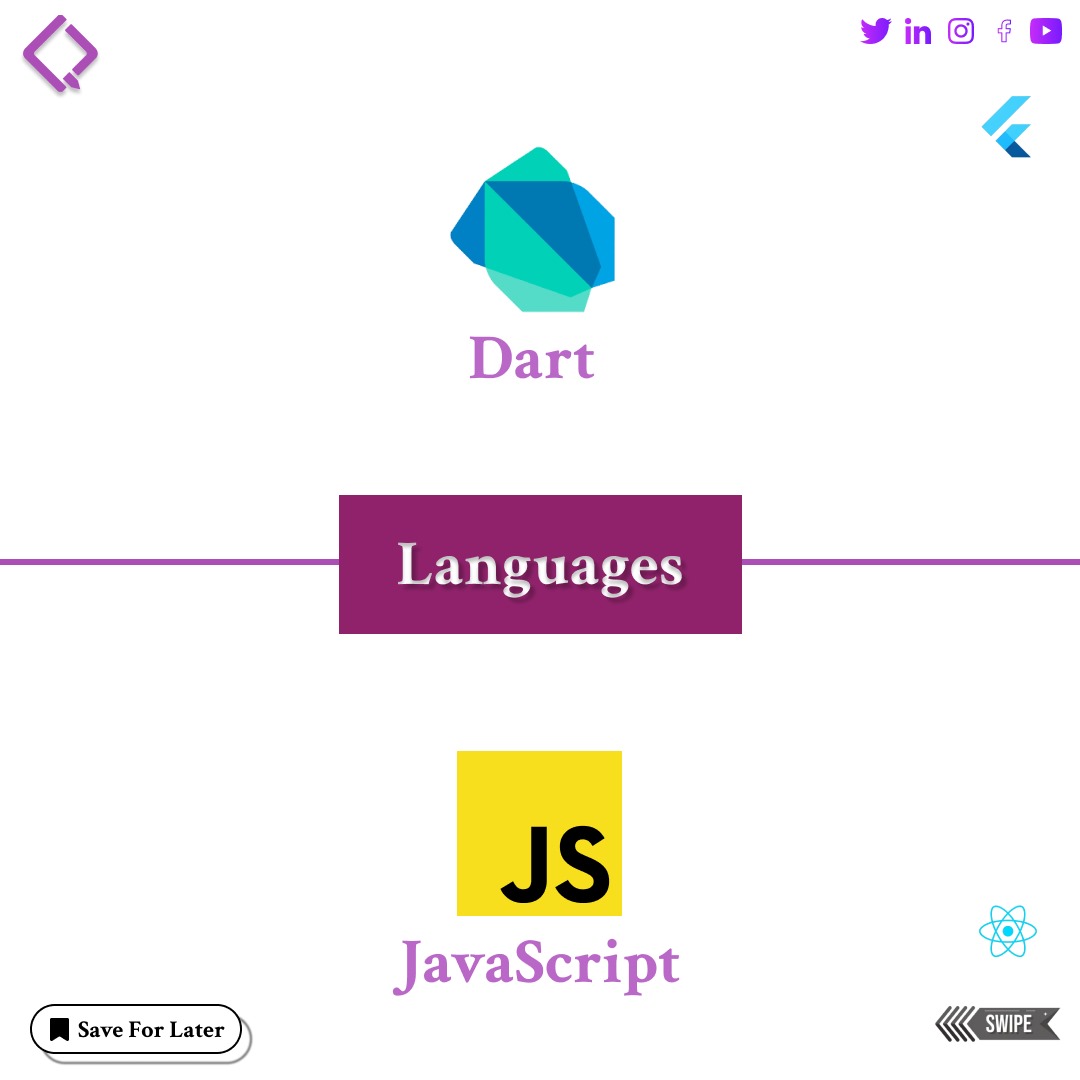Click the Languages banner

pos(540,564)
